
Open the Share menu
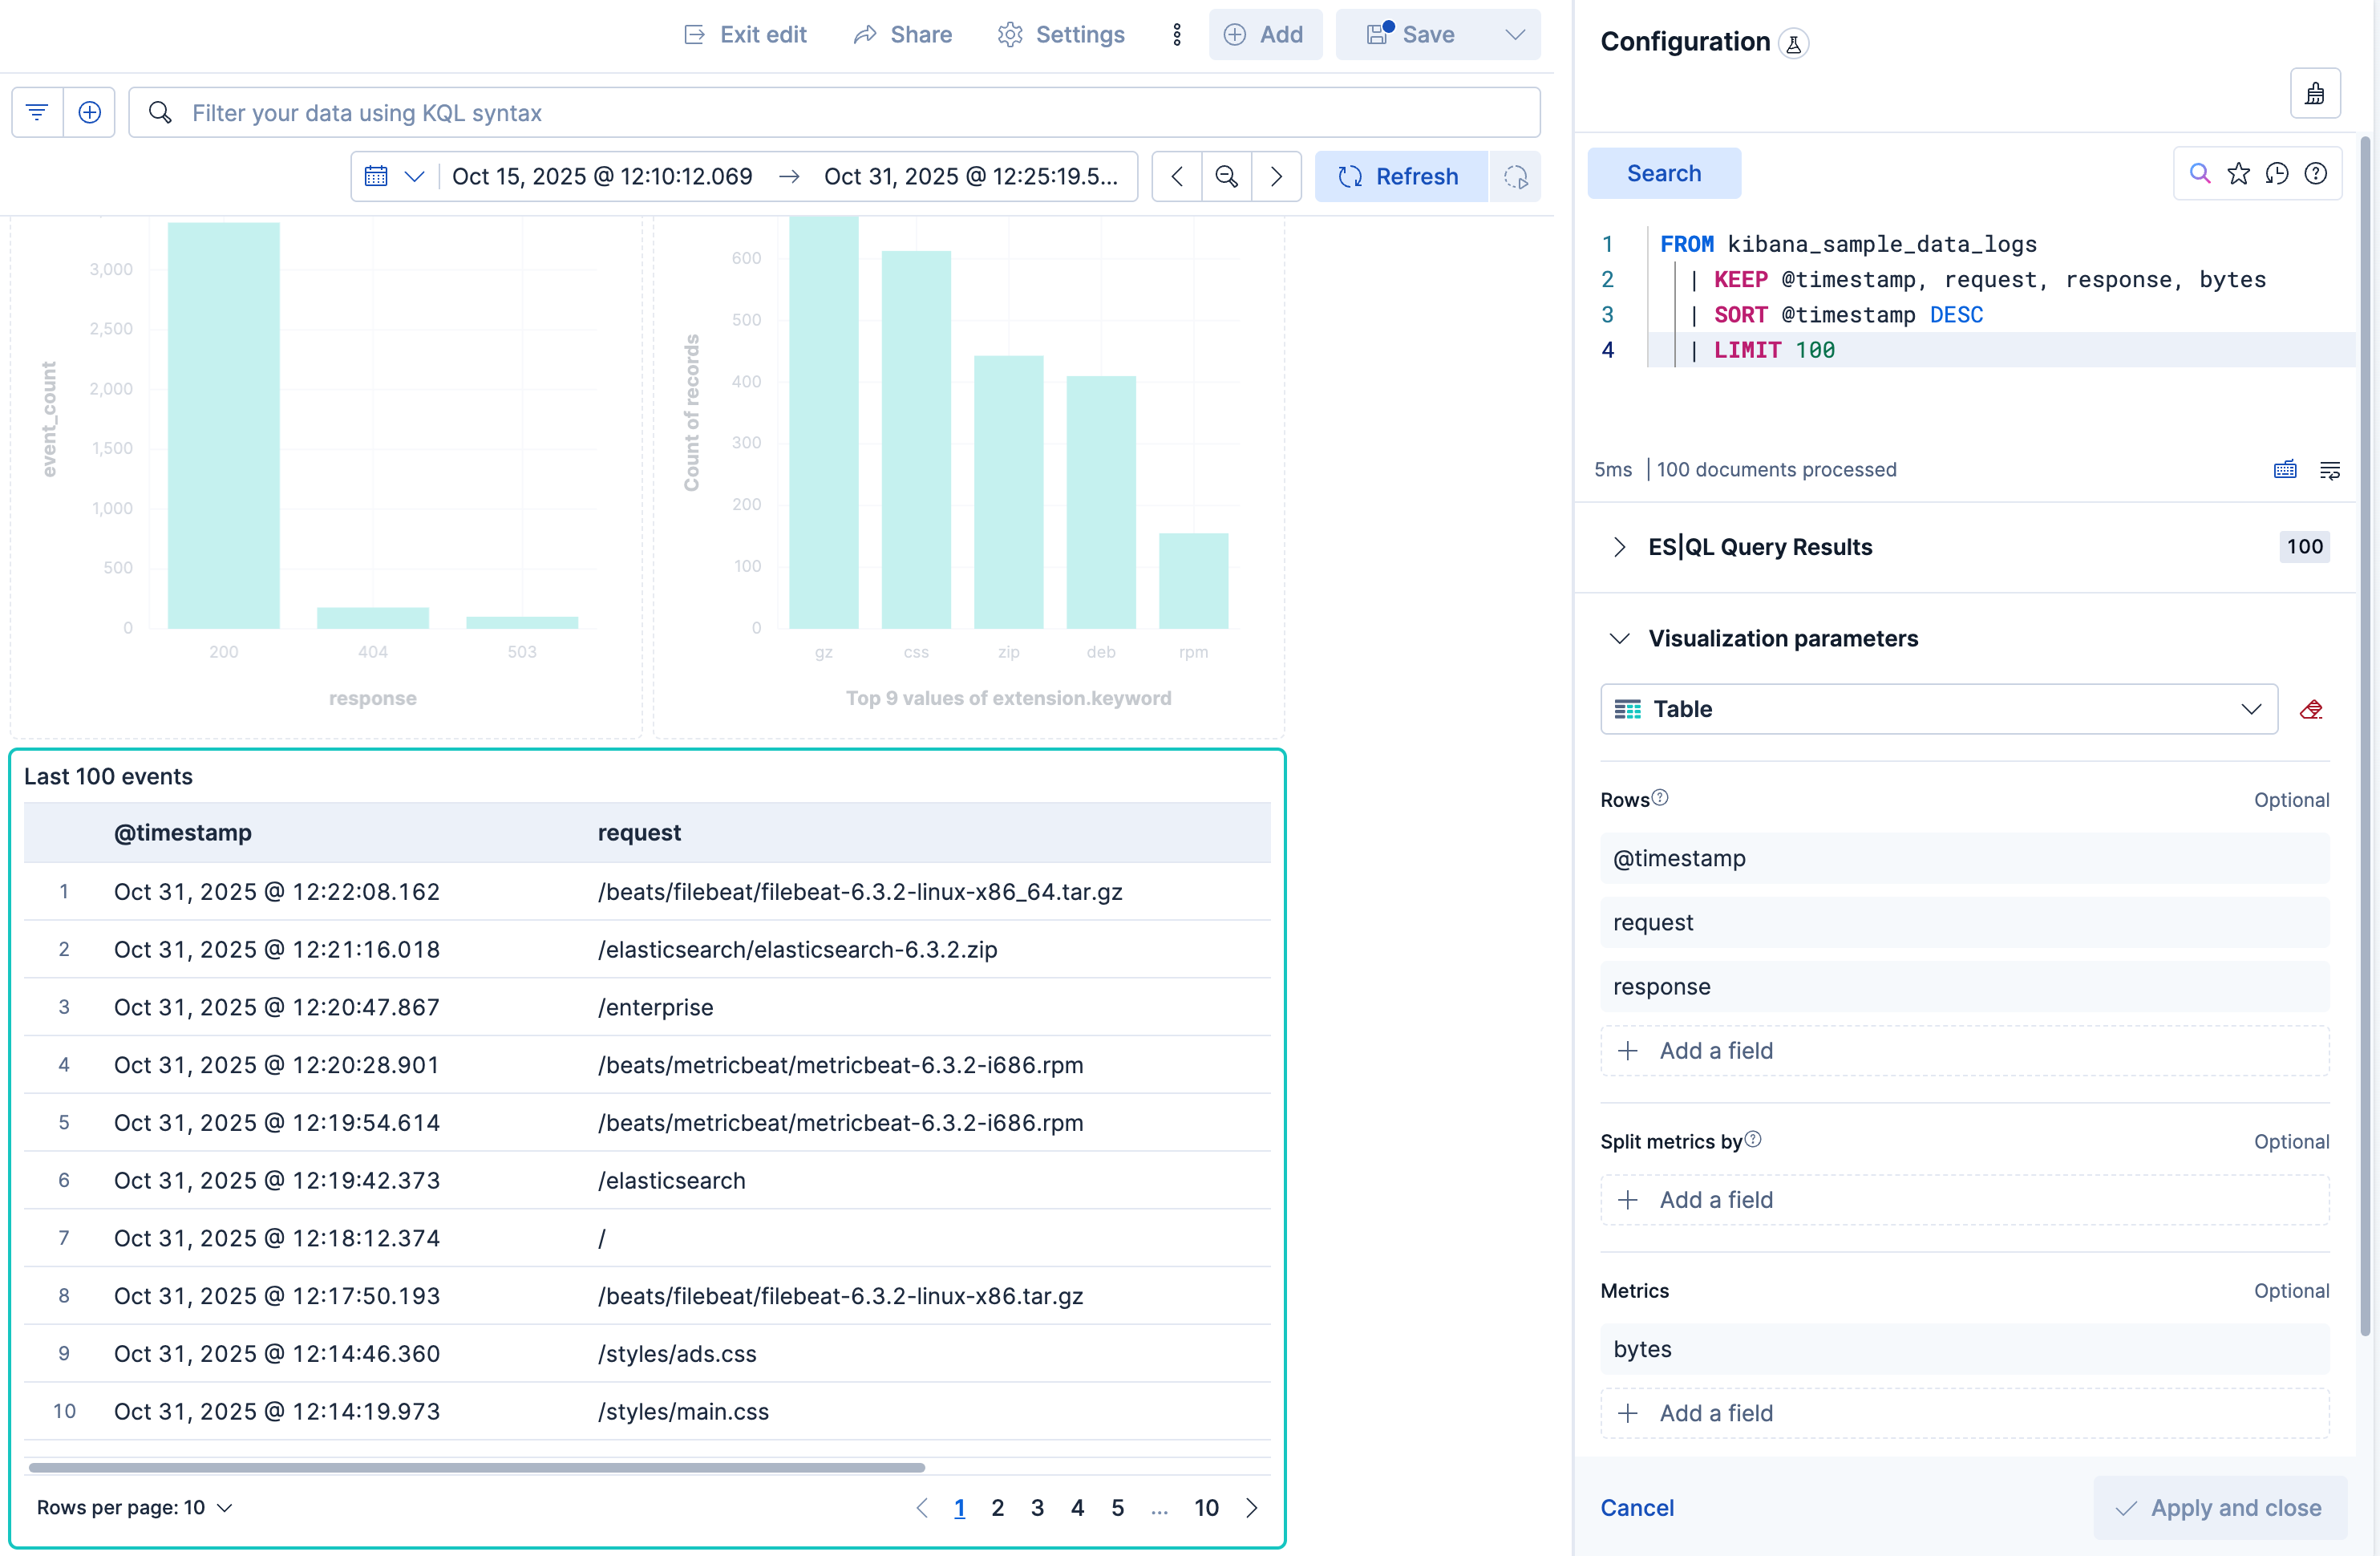click(902, 34)
